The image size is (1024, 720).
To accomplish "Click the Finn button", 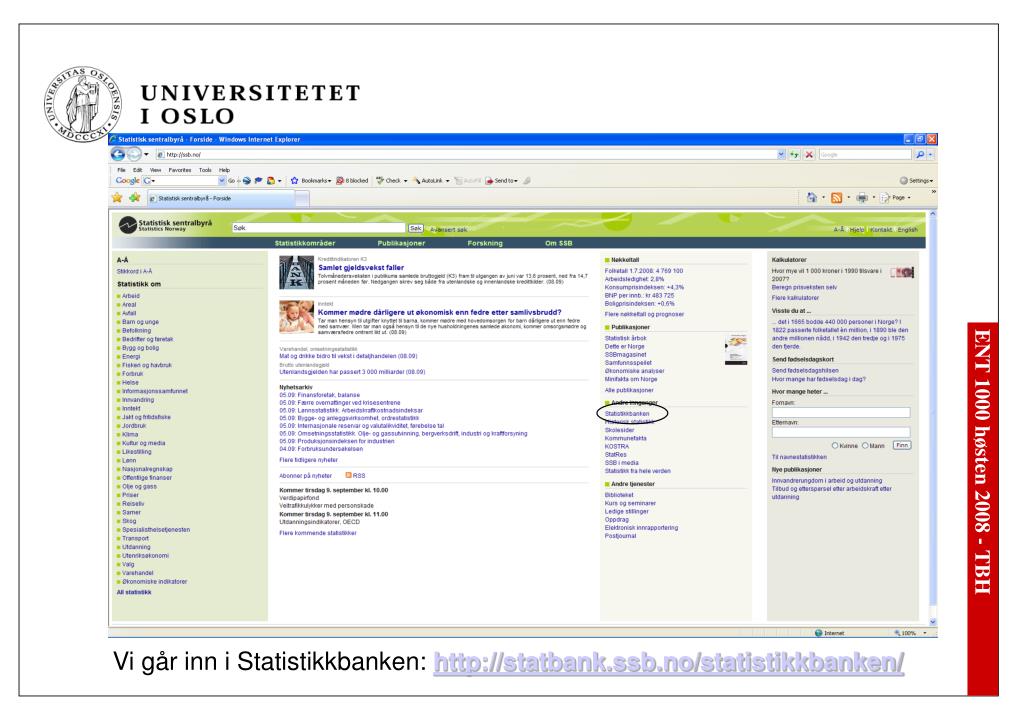I will (x=902, y=445).
